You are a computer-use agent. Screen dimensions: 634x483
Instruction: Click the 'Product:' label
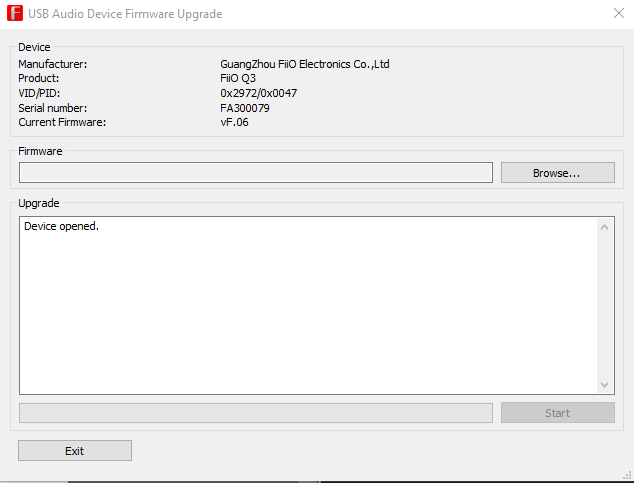[x=38, y=78]
